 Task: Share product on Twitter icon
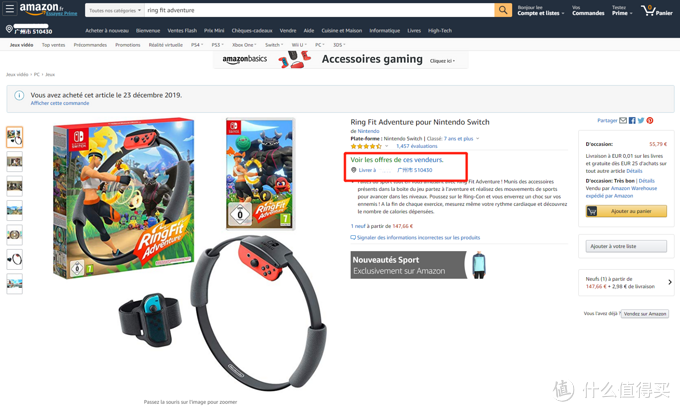[641, 121]
